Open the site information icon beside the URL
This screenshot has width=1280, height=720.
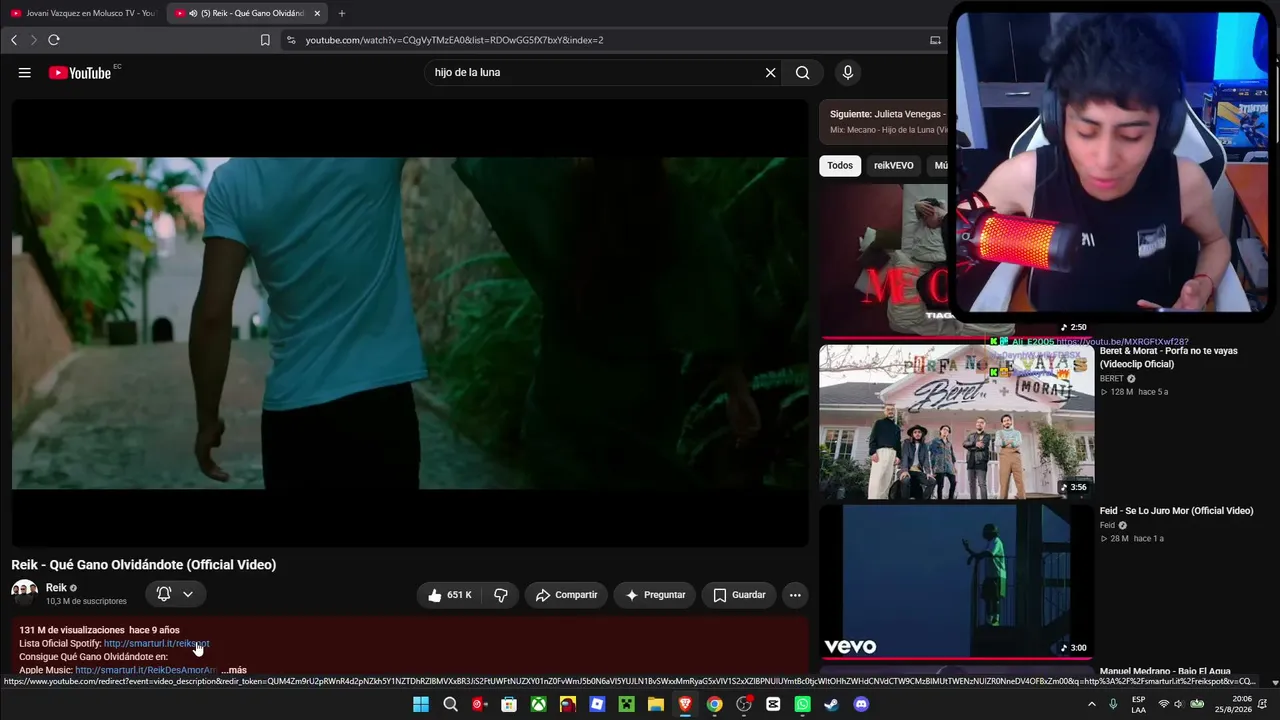[x=291, y=40]
